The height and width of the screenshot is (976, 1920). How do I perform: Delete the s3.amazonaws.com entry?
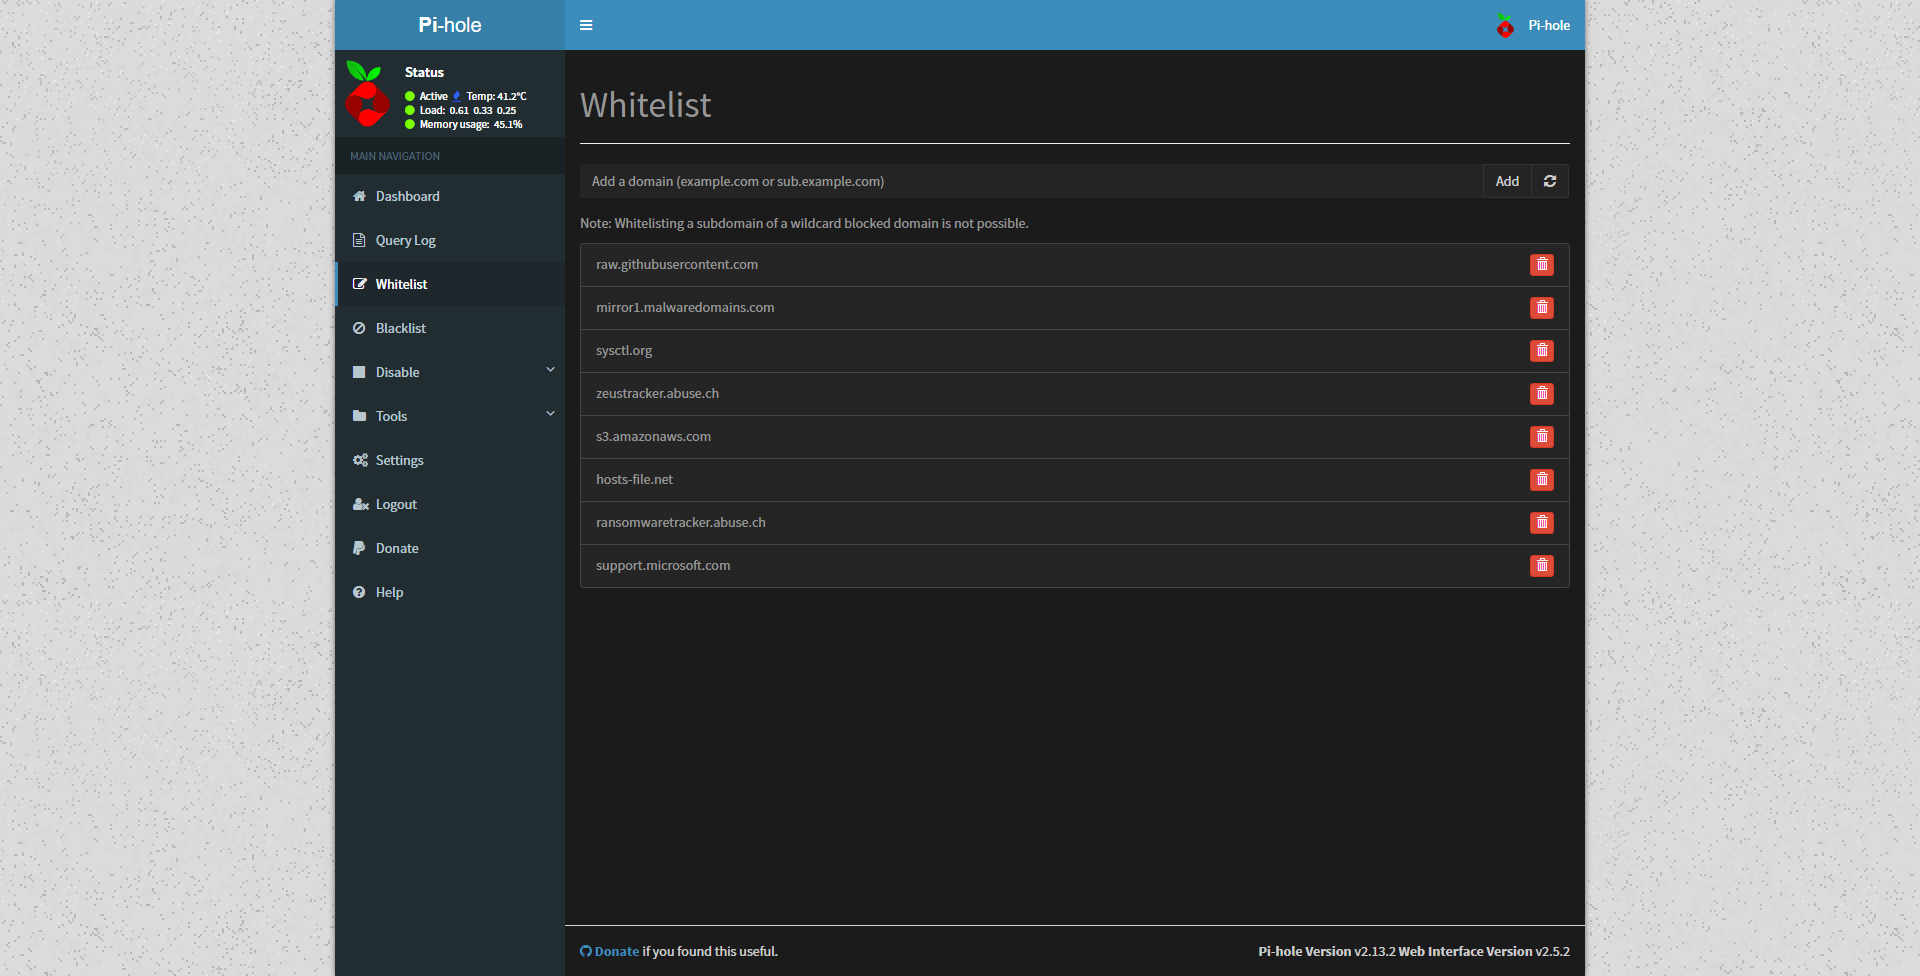tap(1541, 437)
